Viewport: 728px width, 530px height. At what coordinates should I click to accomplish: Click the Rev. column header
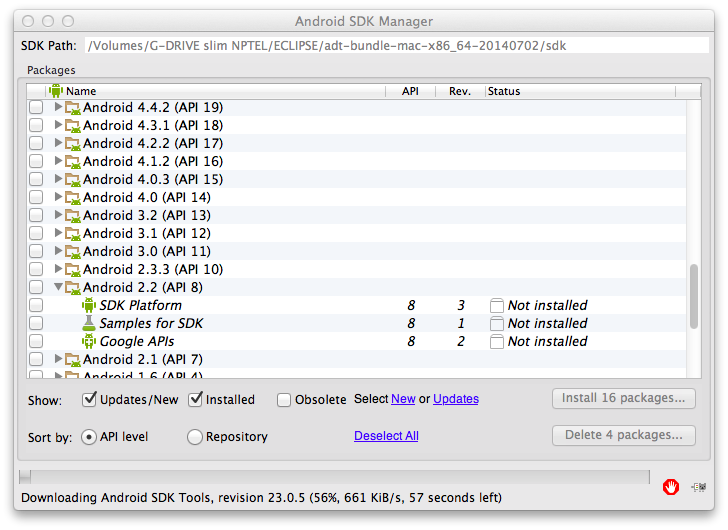click(460, 91)
